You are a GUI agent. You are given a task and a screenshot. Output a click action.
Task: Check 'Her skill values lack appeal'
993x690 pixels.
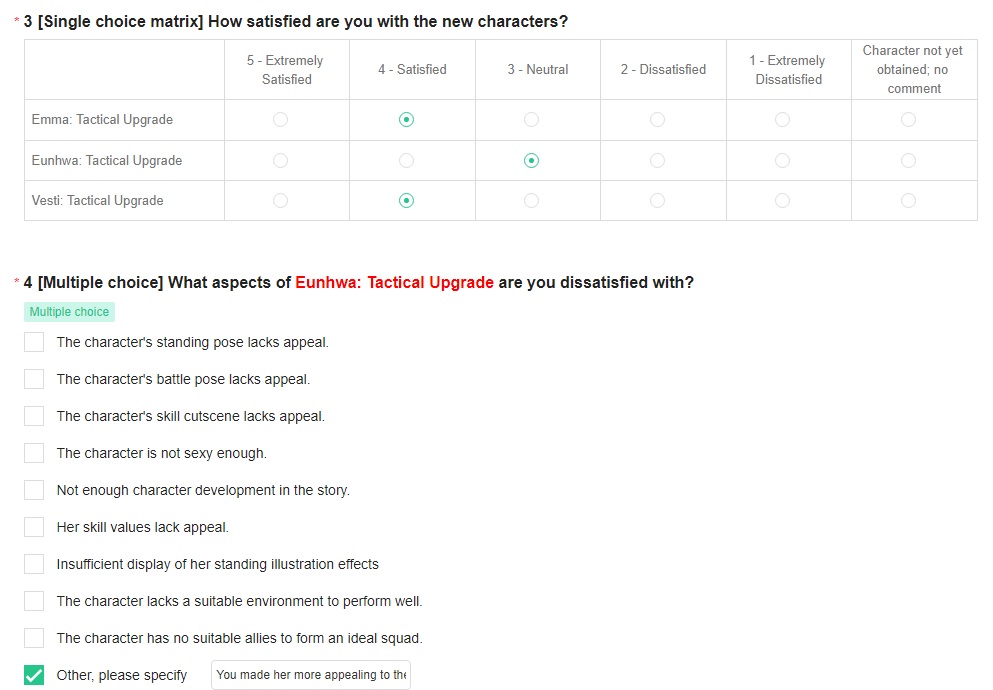click(x=34, y=527)
